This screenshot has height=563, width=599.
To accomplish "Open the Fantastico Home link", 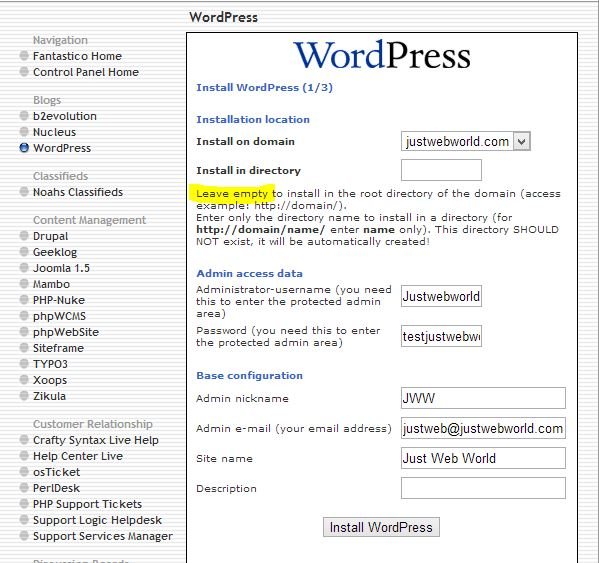I will [77, 56].
